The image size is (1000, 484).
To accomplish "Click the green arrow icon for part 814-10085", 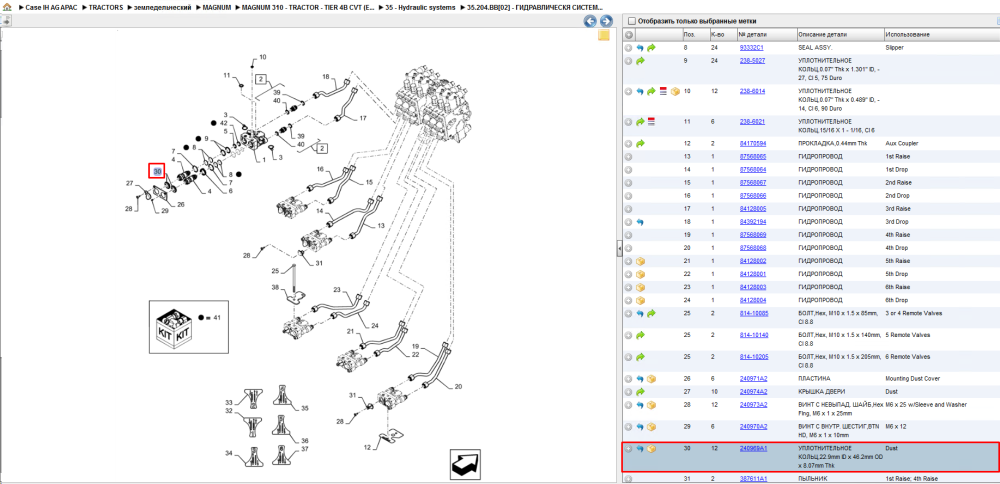I will click(651, 313).
